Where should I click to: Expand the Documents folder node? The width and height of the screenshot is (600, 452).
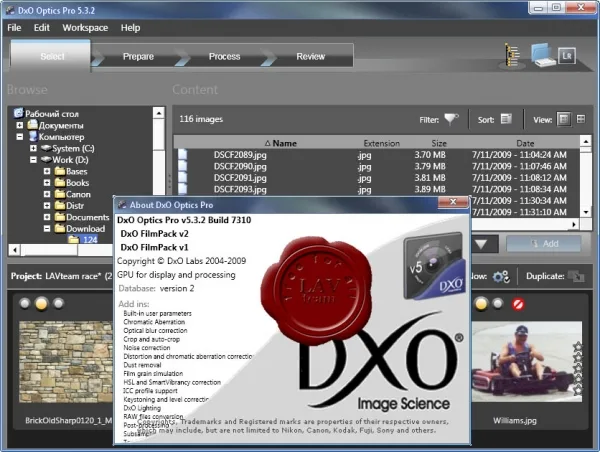47,217
